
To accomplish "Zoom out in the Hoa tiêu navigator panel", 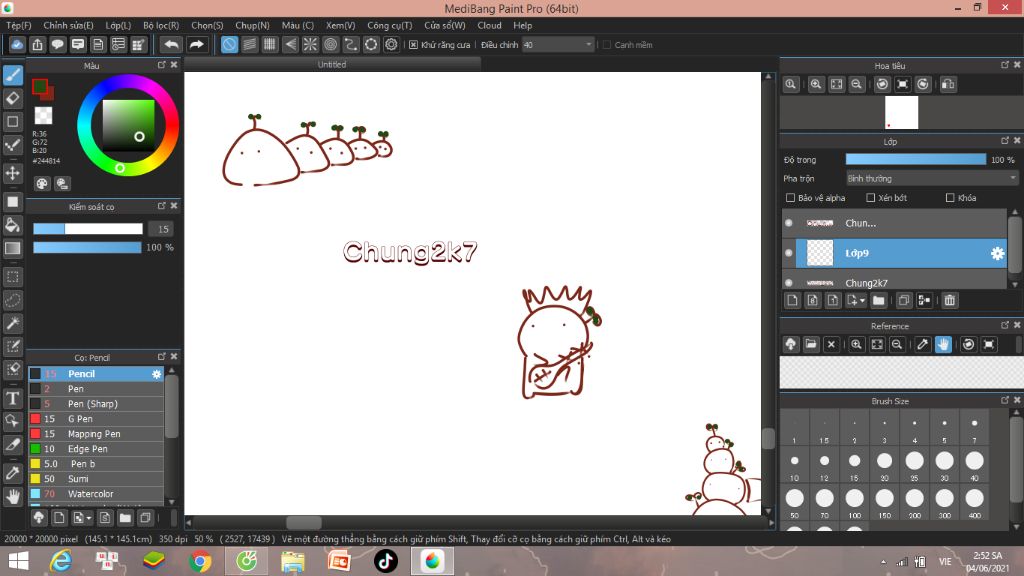I will click(856, 84).
